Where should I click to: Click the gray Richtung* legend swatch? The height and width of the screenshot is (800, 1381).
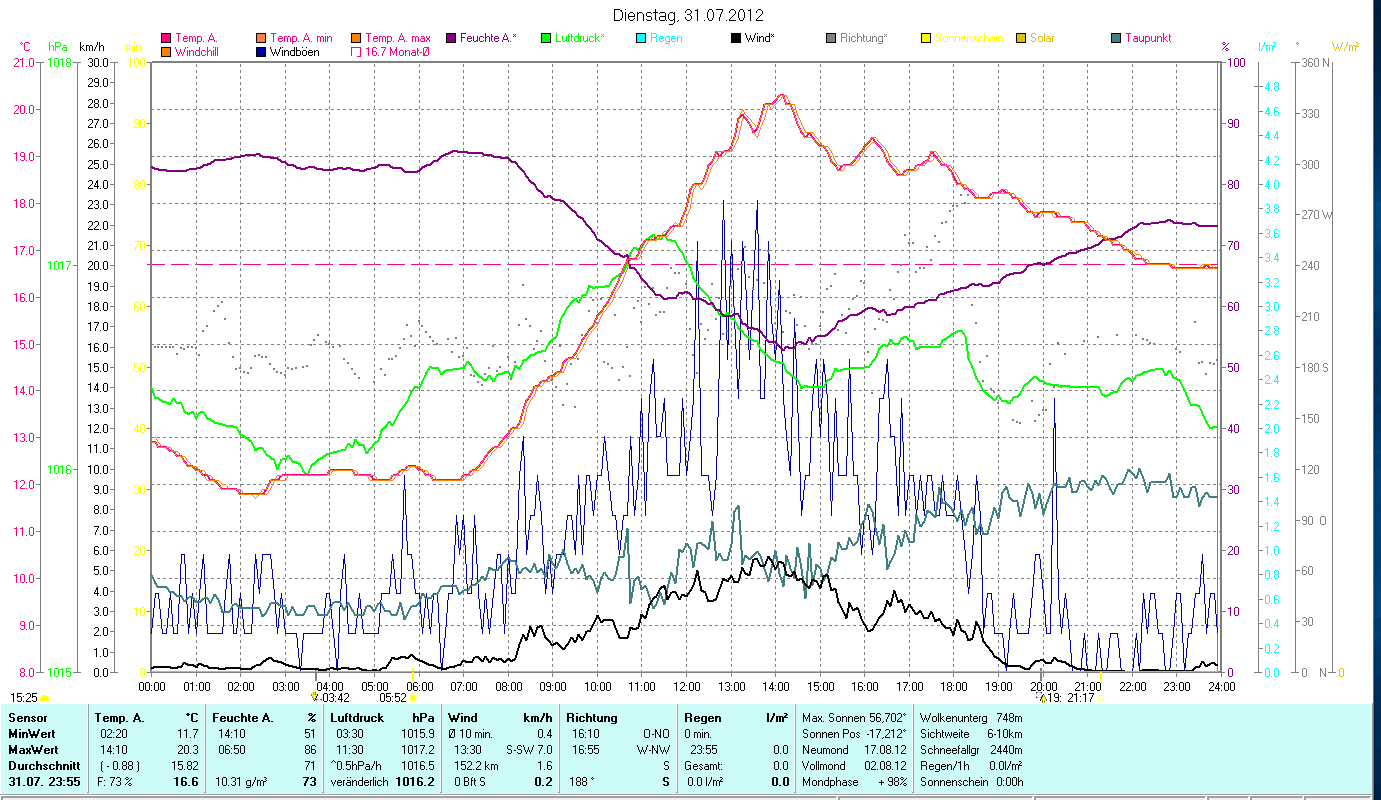click(831, 38)
